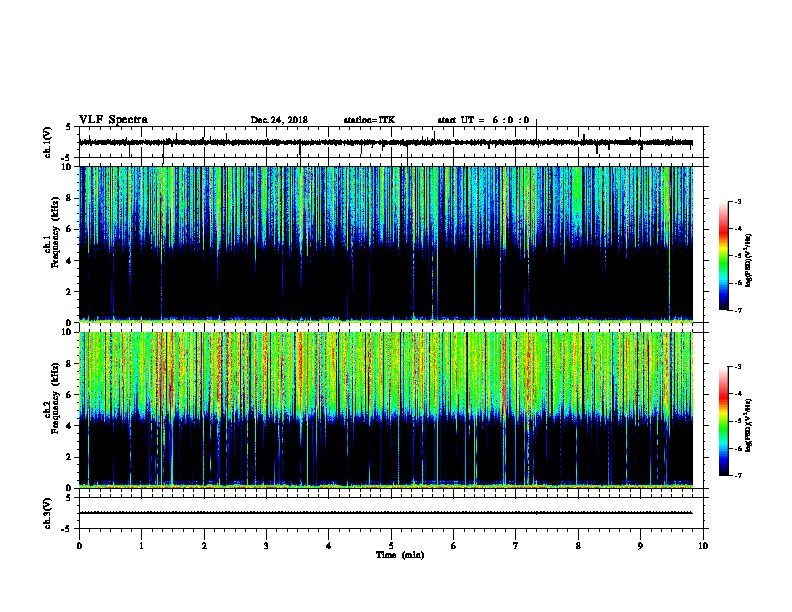Viewport: 792px width, 612px height.
Task: Click the ch.1 spectrogram color scale bar
Action: 723,256
